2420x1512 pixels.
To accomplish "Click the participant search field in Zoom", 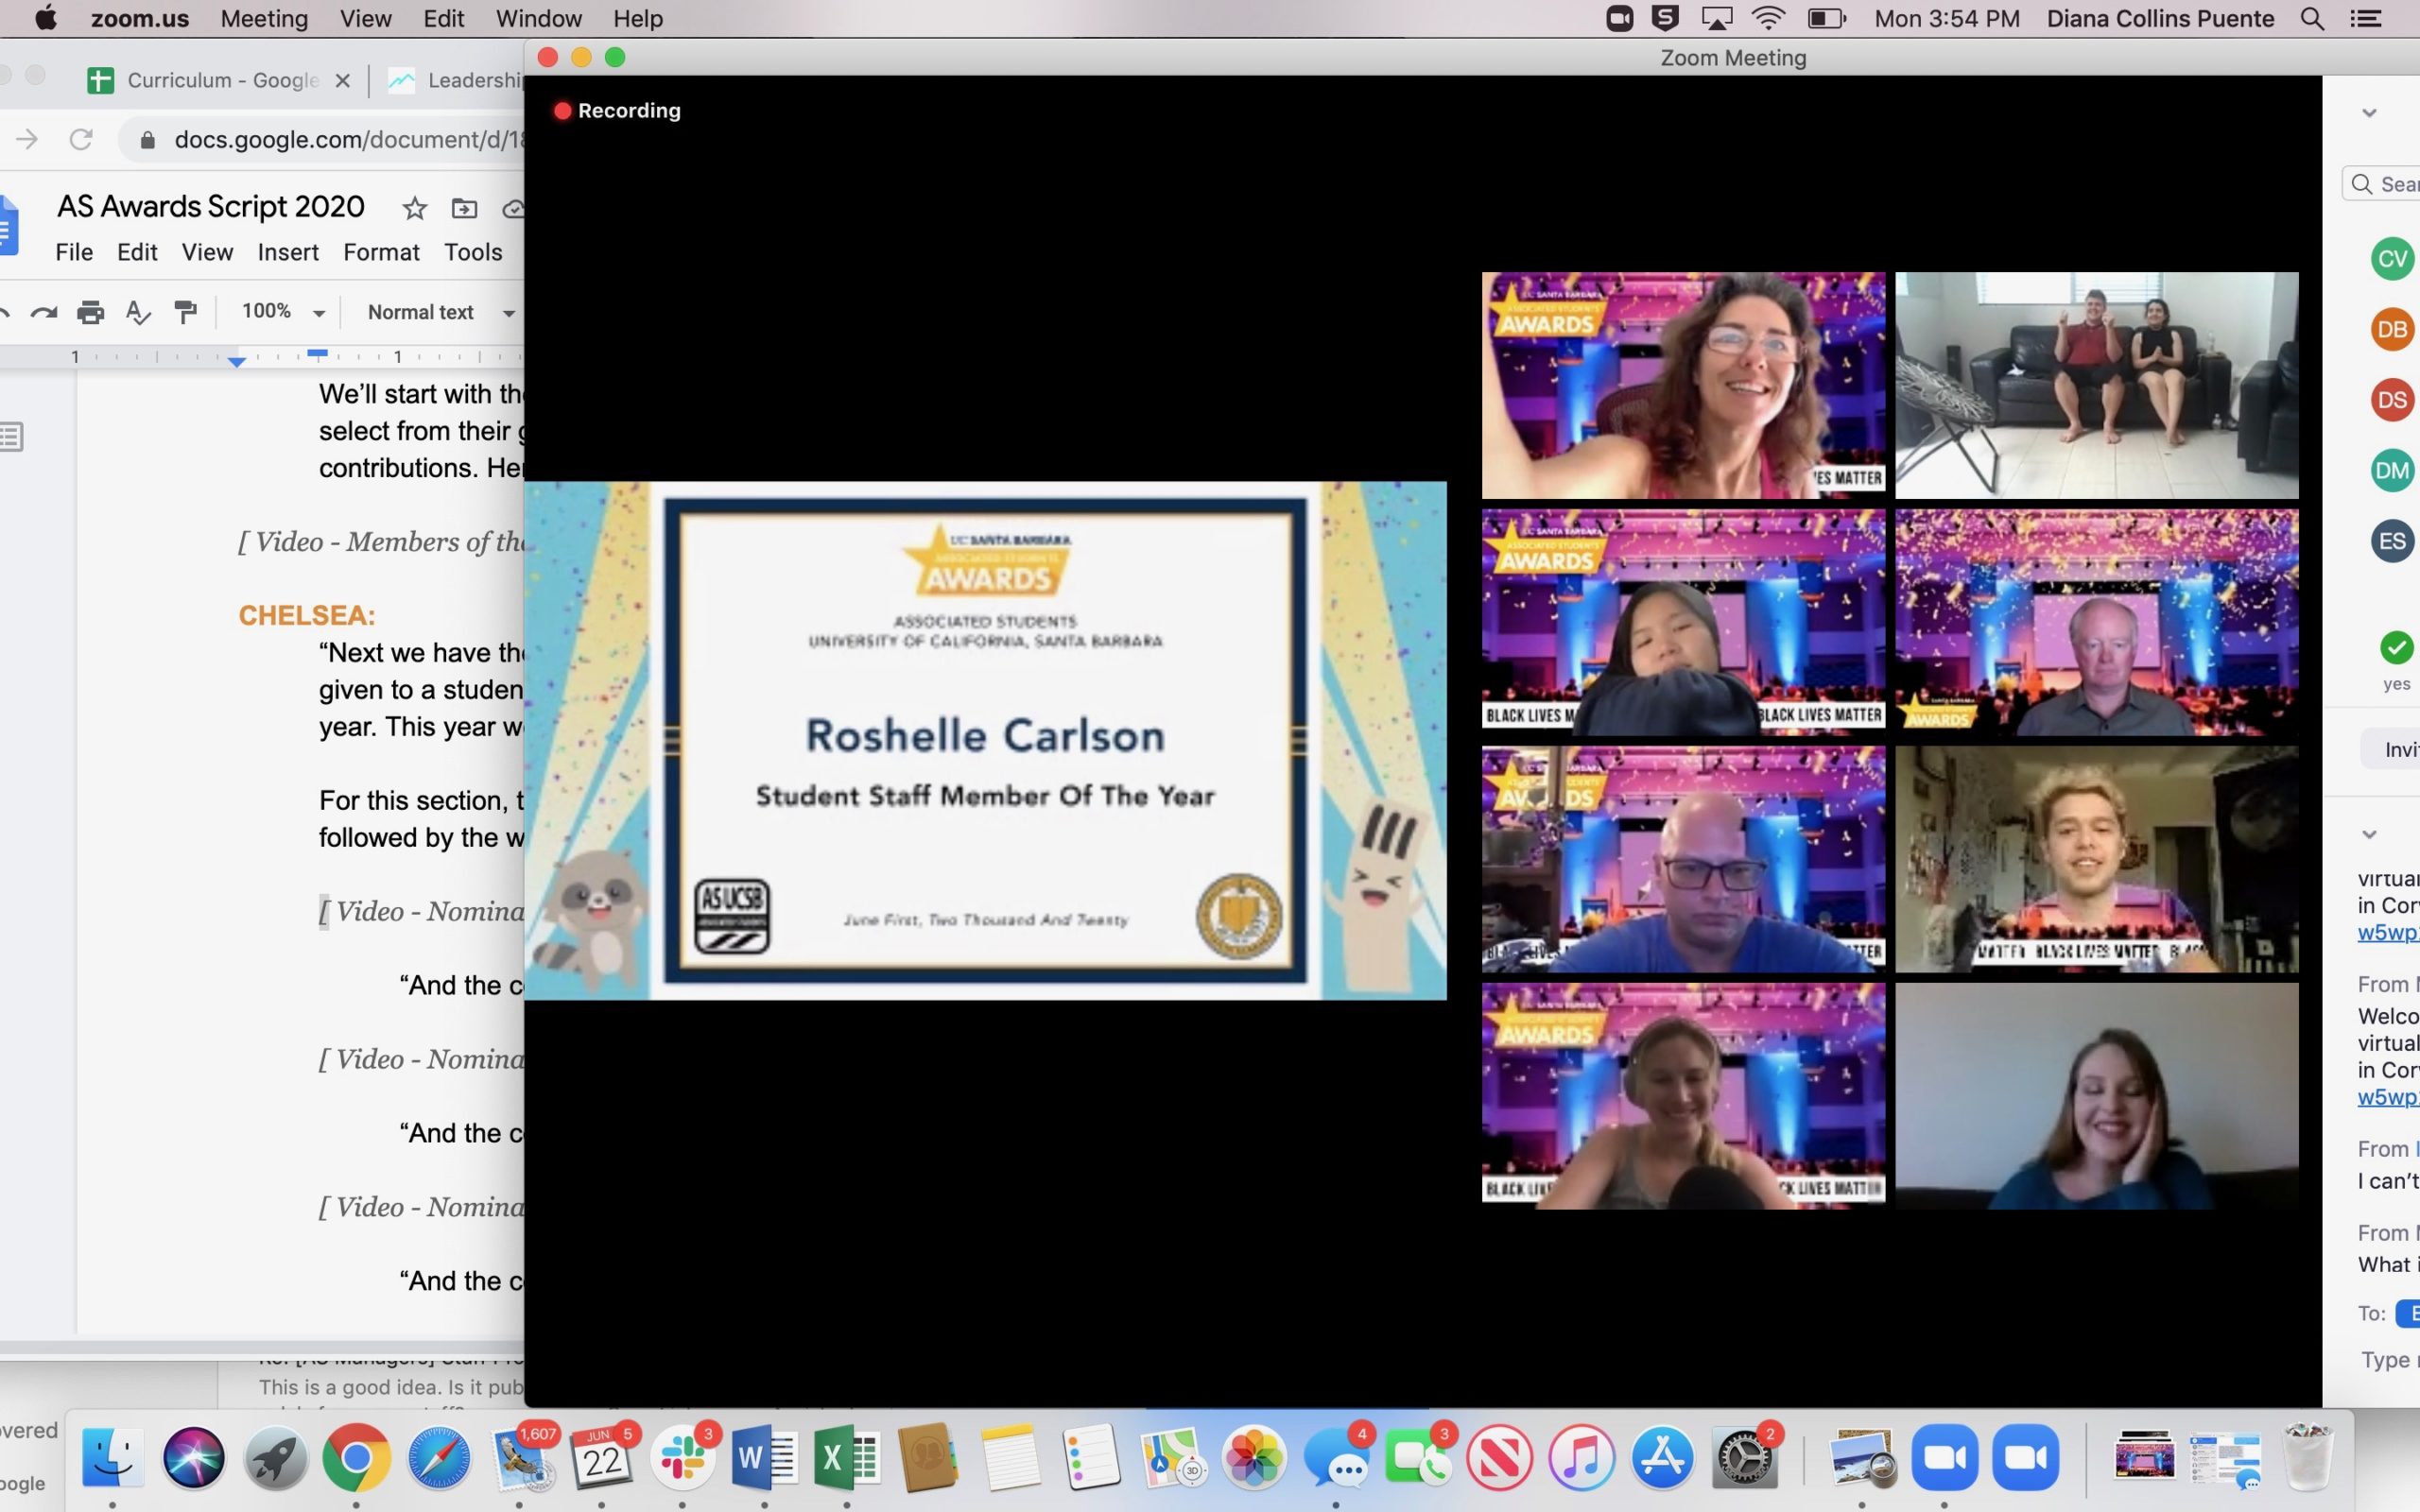I will 2382,184.
